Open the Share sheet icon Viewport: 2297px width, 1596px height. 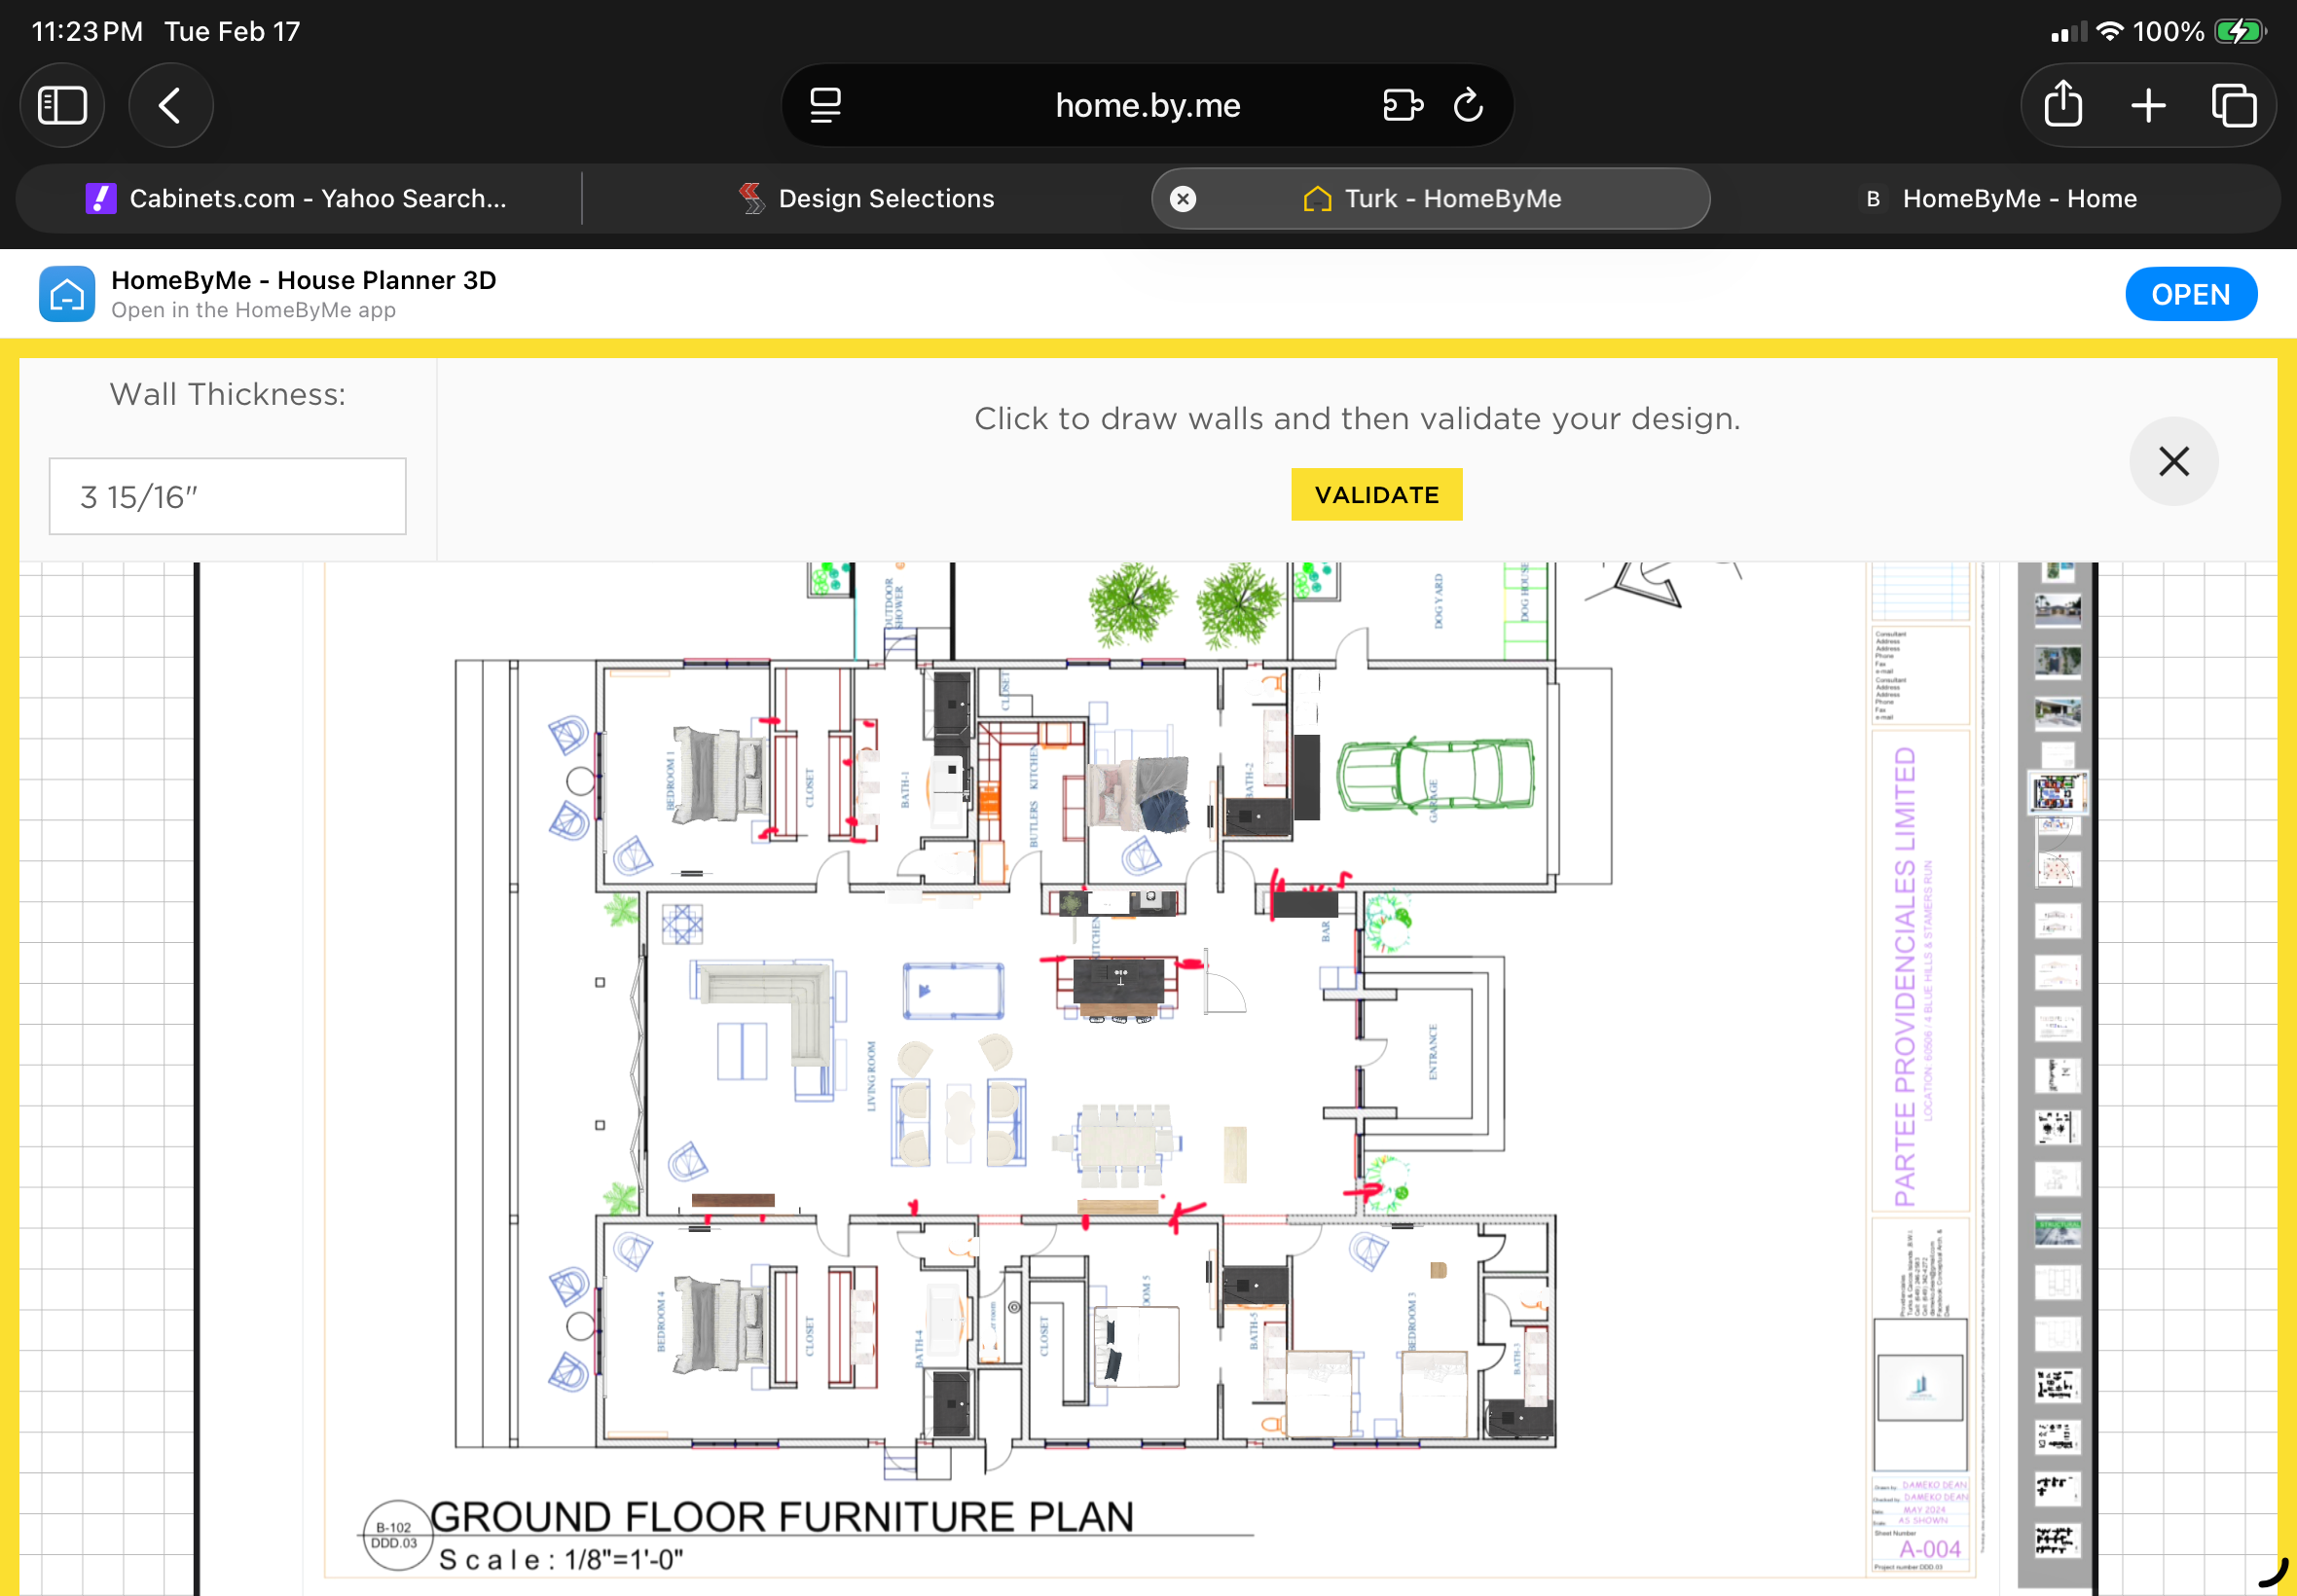[2063, 105]
